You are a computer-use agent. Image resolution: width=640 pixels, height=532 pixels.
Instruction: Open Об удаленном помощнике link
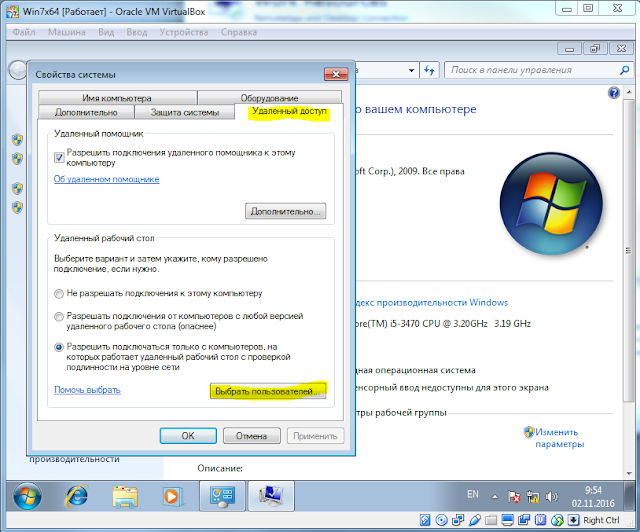click(x=107, y=179)
